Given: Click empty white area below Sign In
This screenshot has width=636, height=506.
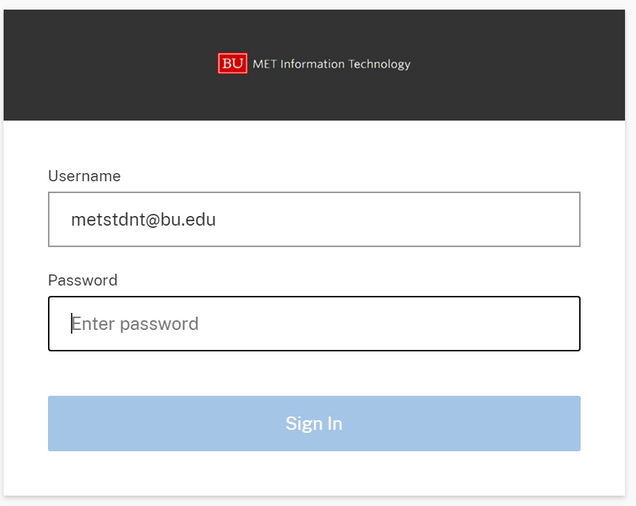Looking at the screenshot, I should click(314, 474).
